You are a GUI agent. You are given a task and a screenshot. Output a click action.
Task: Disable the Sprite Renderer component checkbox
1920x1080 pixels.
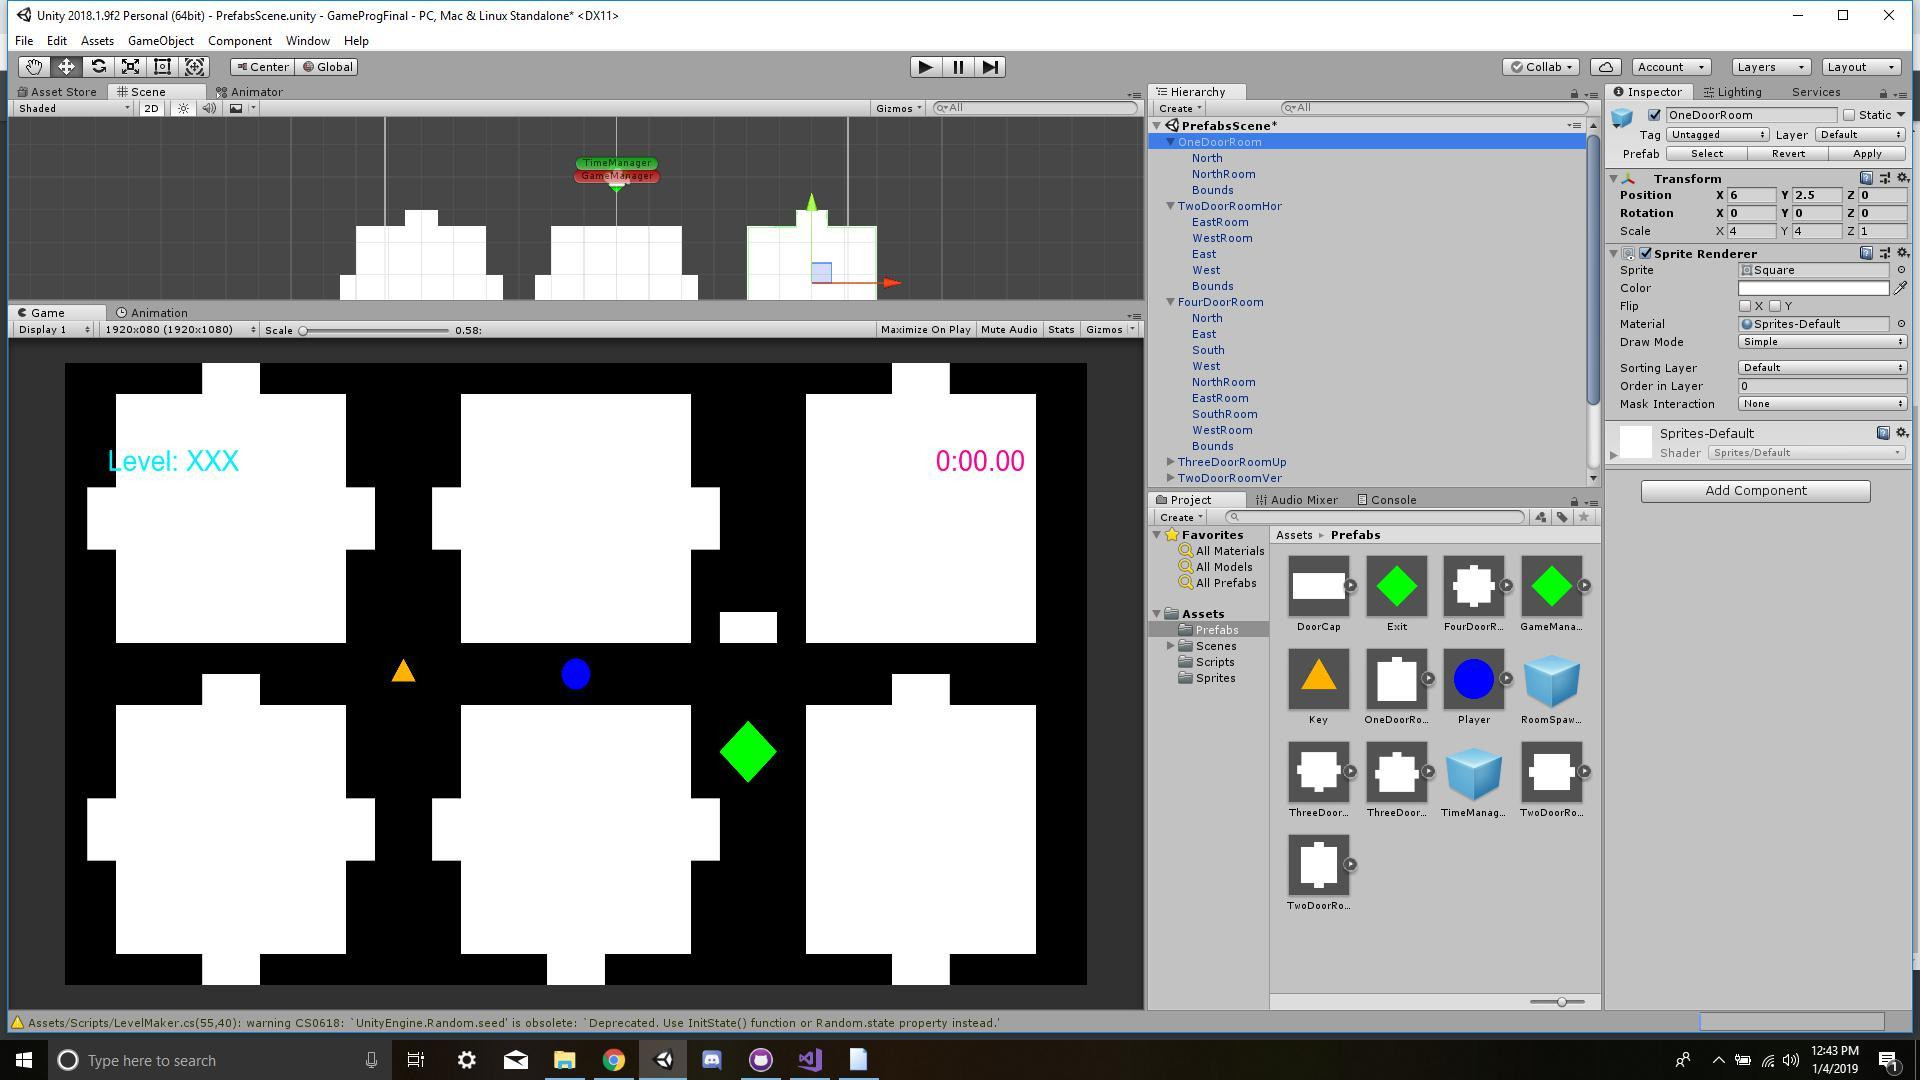click(x=1646, y=253)
